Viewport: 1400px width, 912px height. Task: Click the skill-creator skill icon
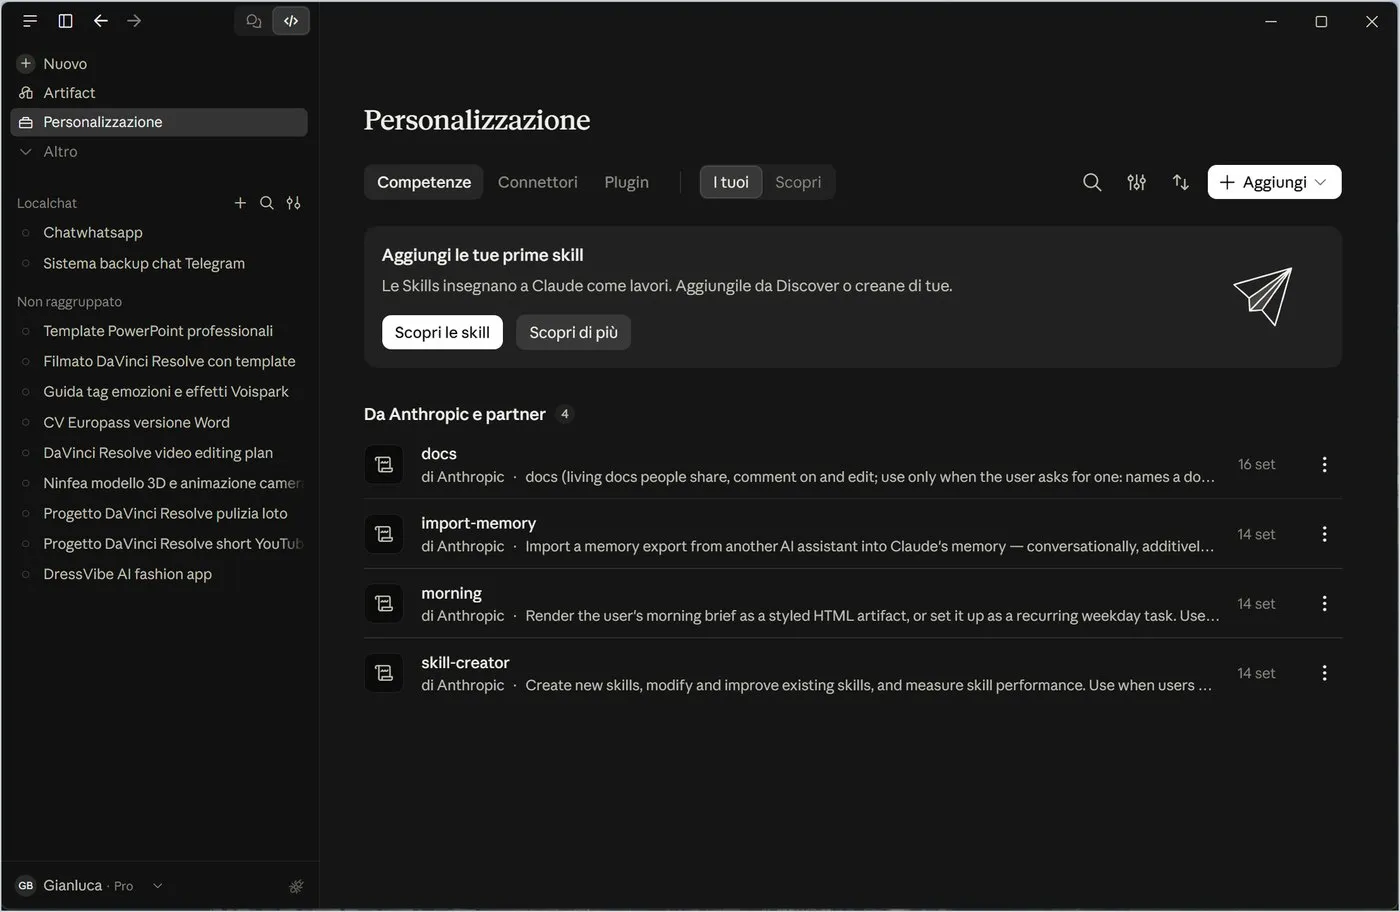click(384, 673)
